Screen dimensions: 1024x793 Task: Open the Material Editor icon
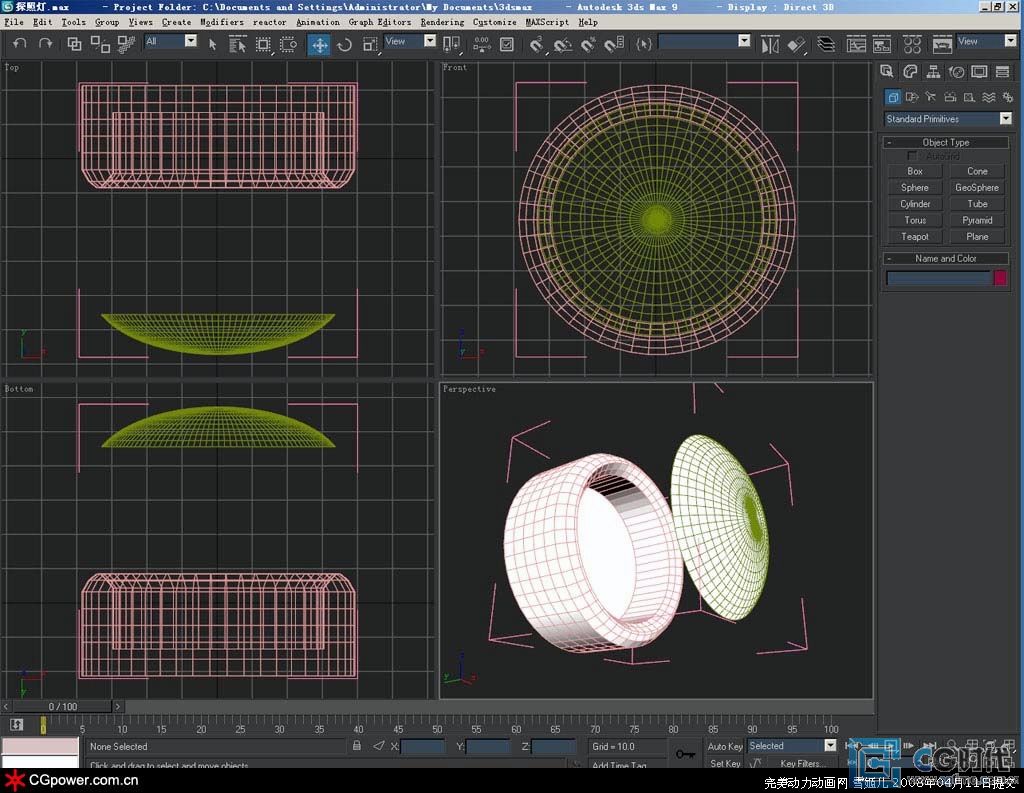(x=912, y=44)
